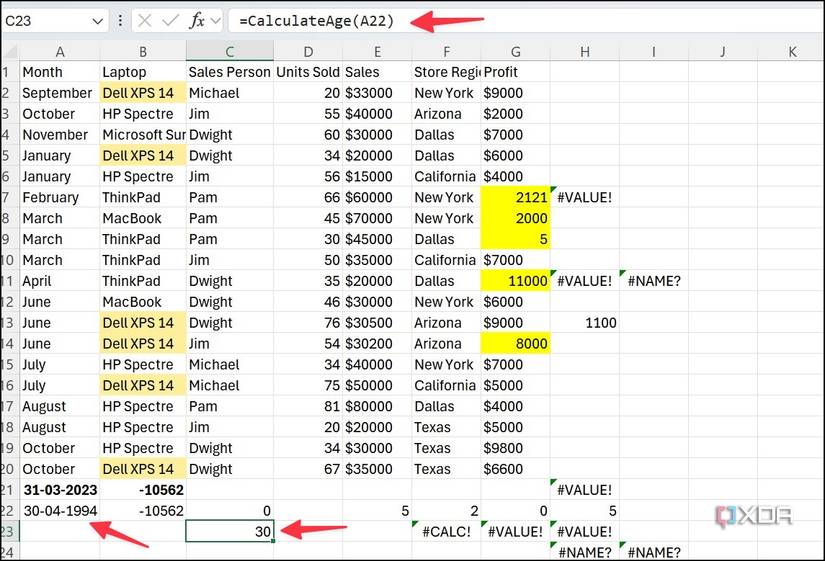Click the '#CALC!' error cell
The width and height of the screenshot is (825, 561).
[446, 532]
